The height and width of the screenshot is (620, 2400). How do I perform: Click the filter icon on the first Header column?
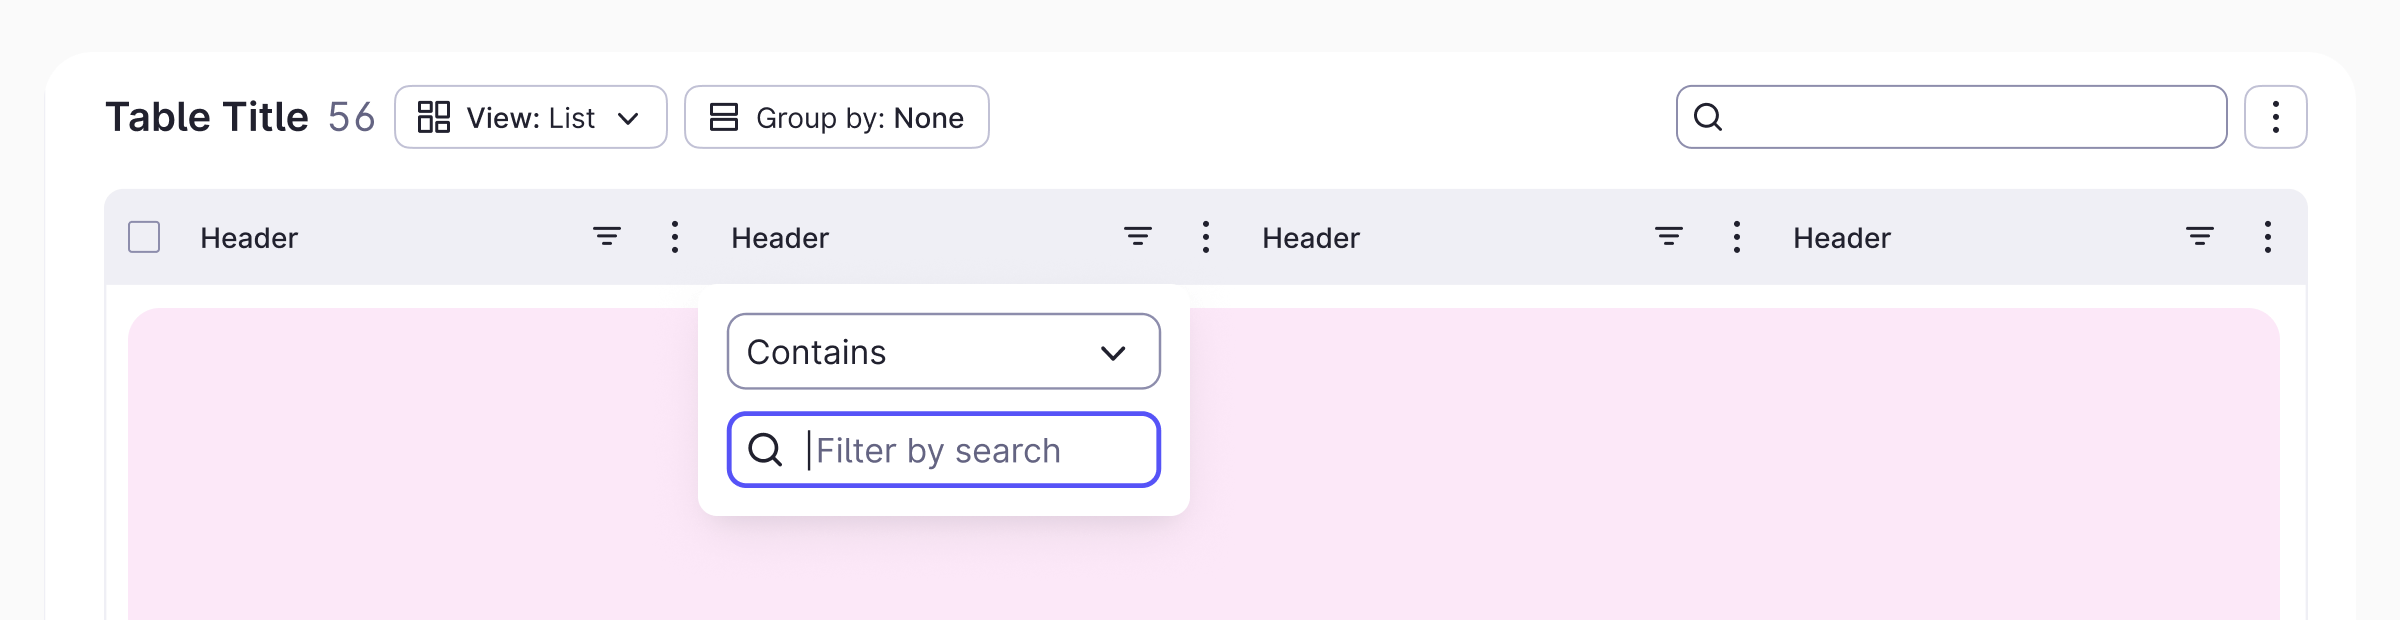point(607,238)
